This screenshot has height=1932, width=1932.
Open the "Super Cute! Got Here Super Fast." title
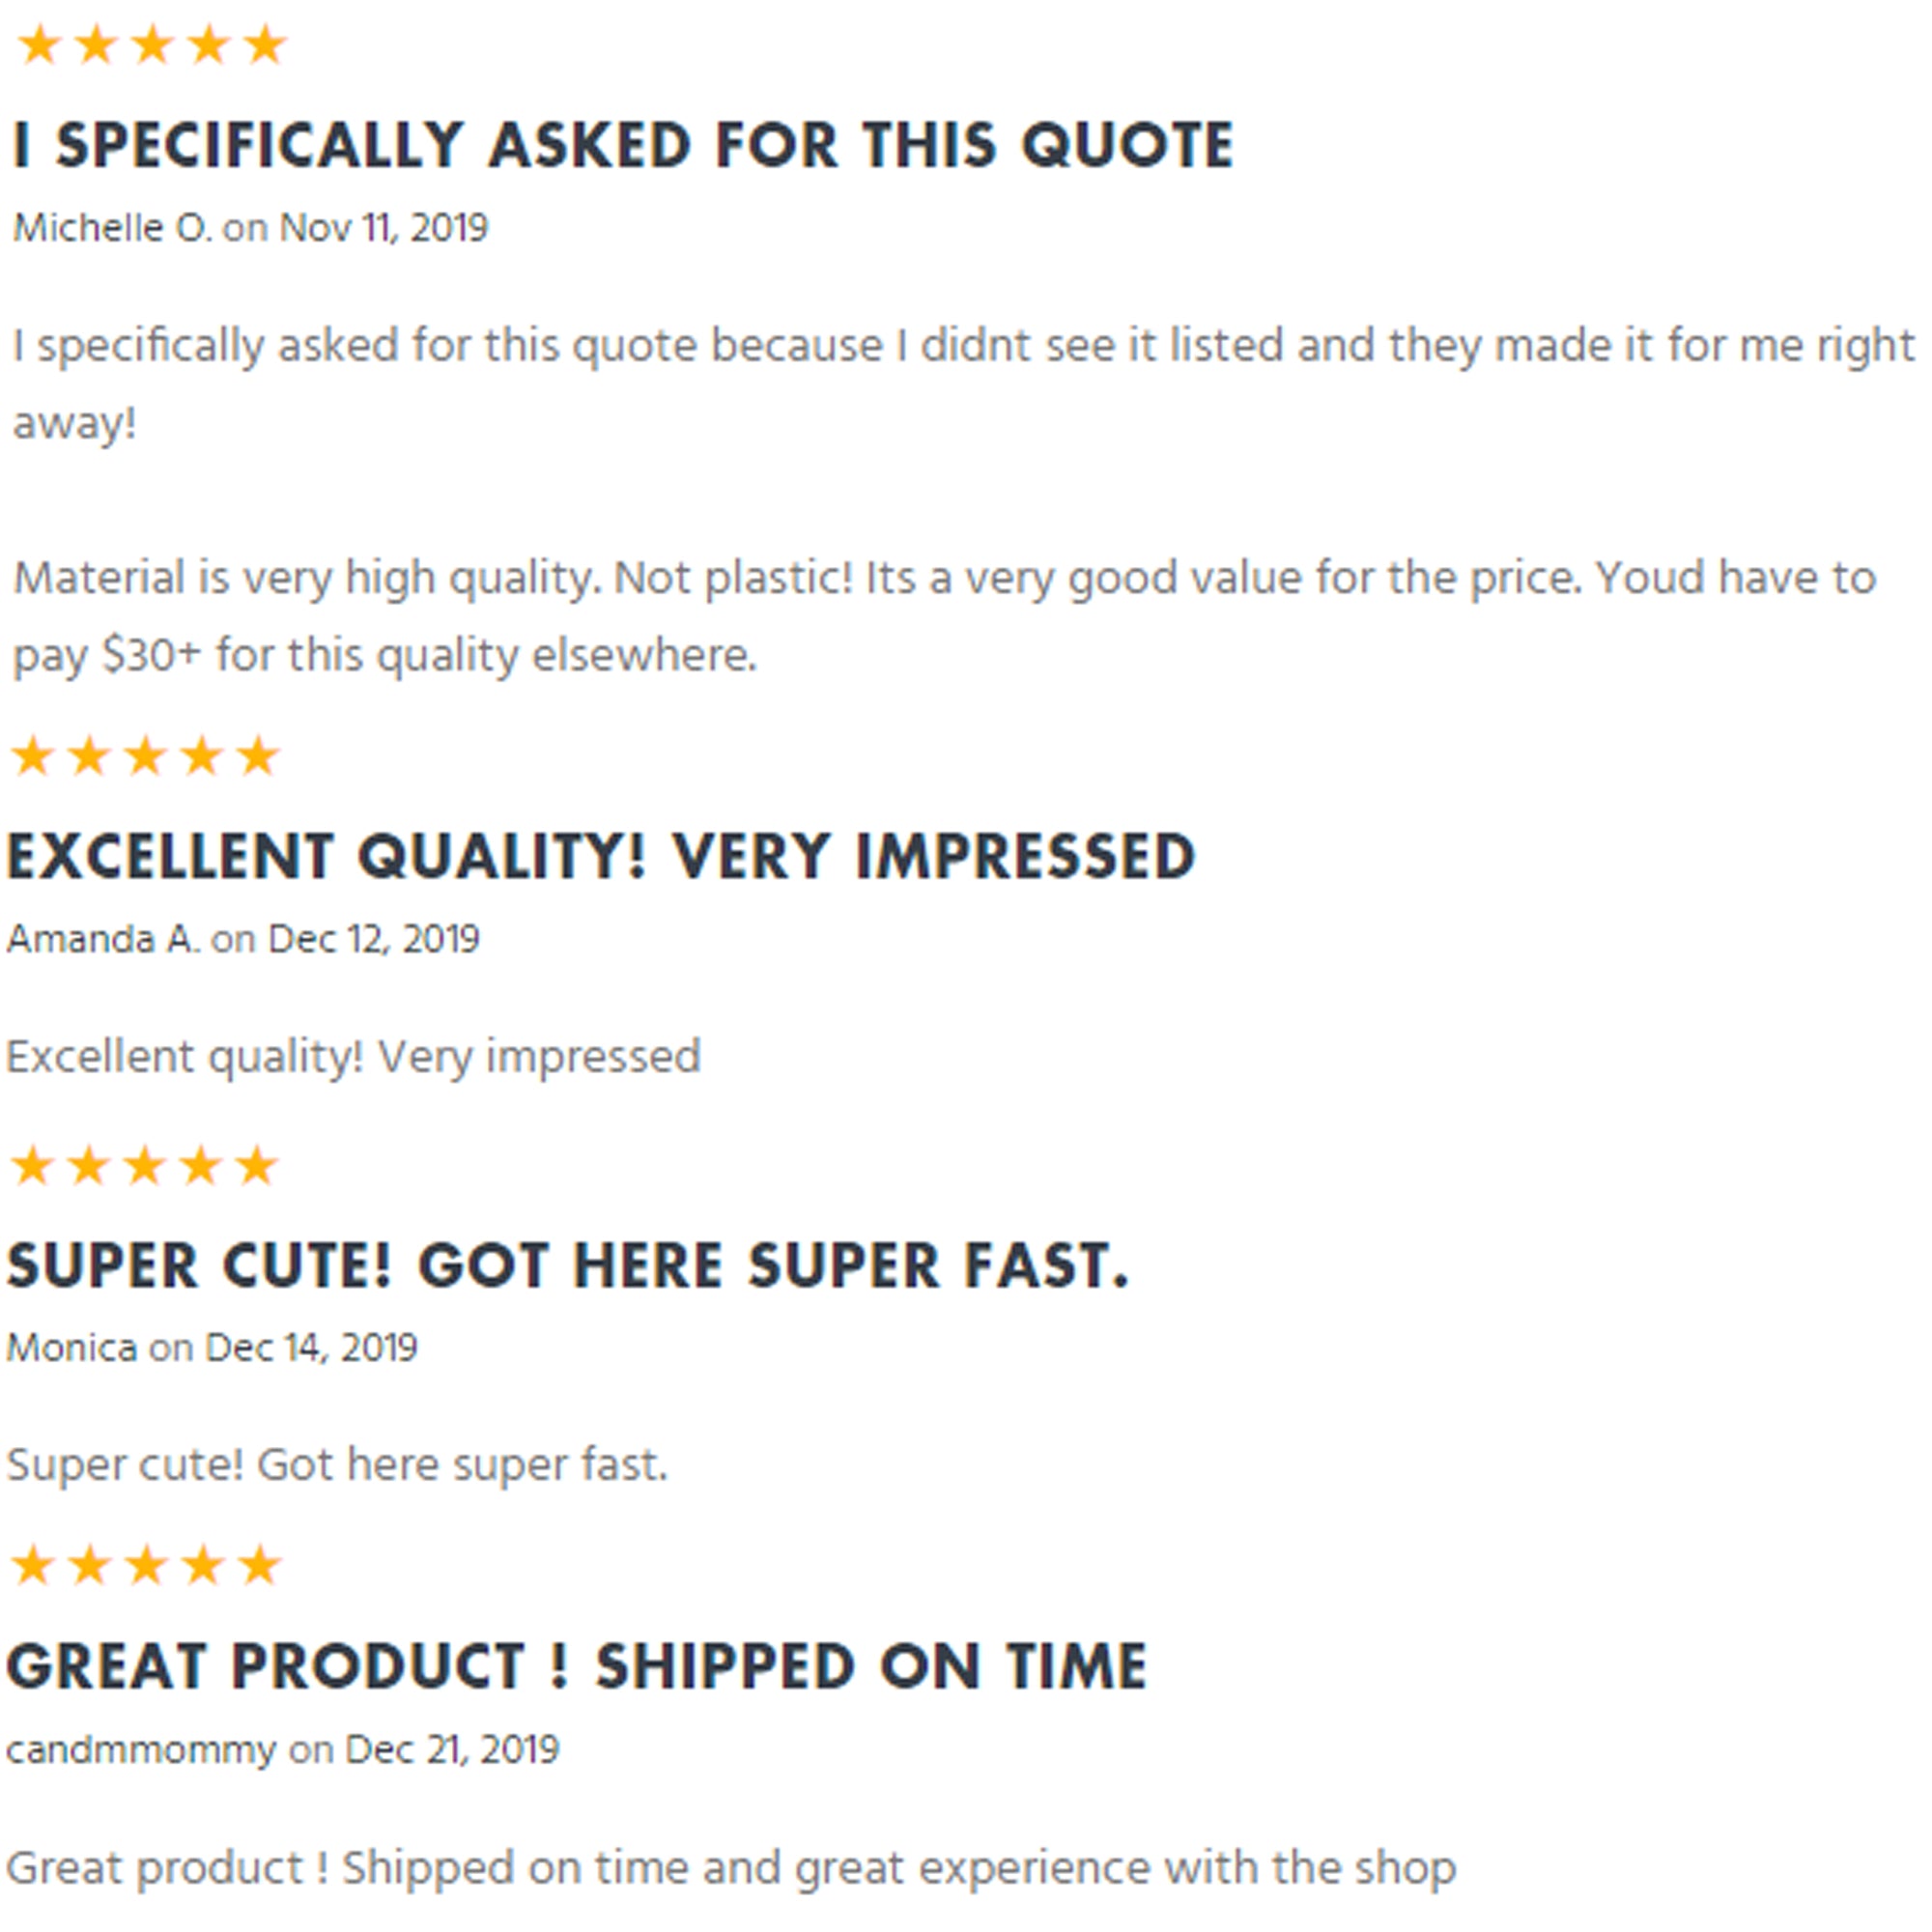(x=568, y=1266)
